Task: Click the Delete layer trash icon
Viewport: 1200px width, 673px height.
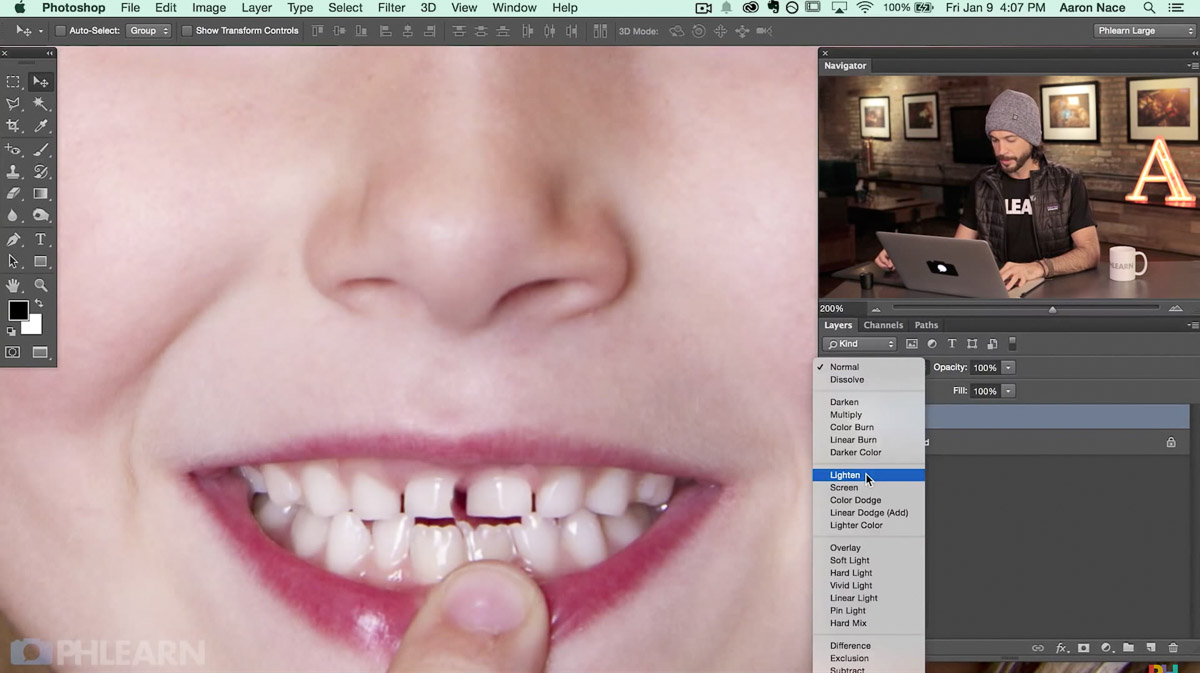Action: tap(1173, 647)
